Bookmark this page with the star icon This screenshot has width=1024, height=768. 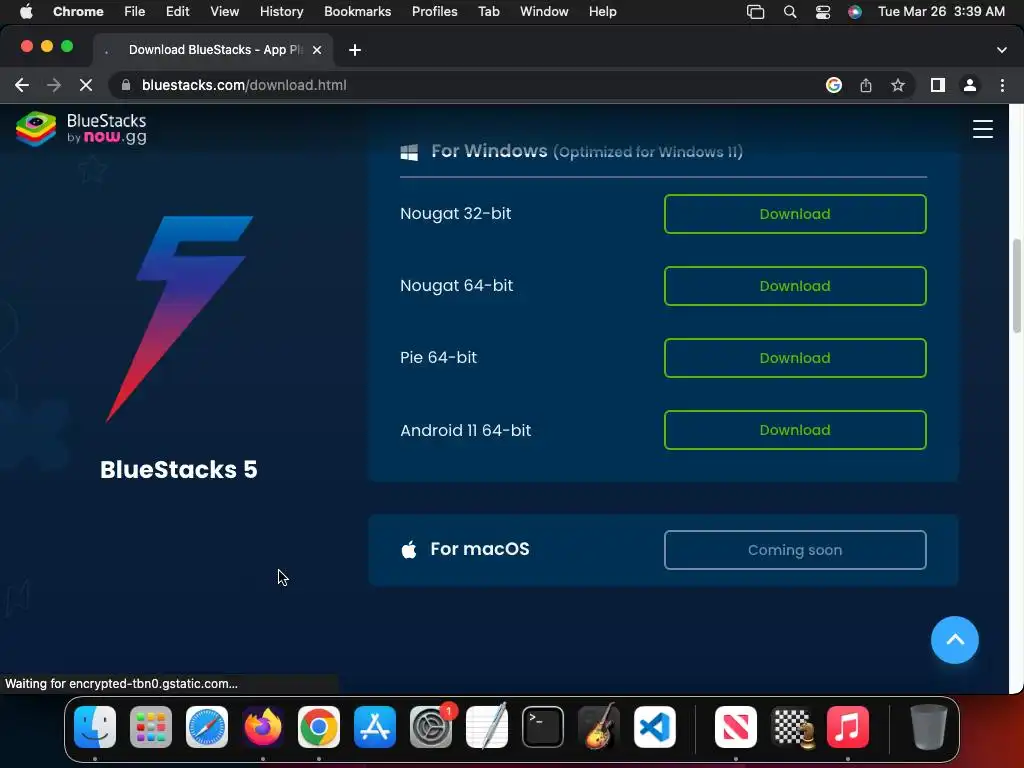click(x=898, y=85)
